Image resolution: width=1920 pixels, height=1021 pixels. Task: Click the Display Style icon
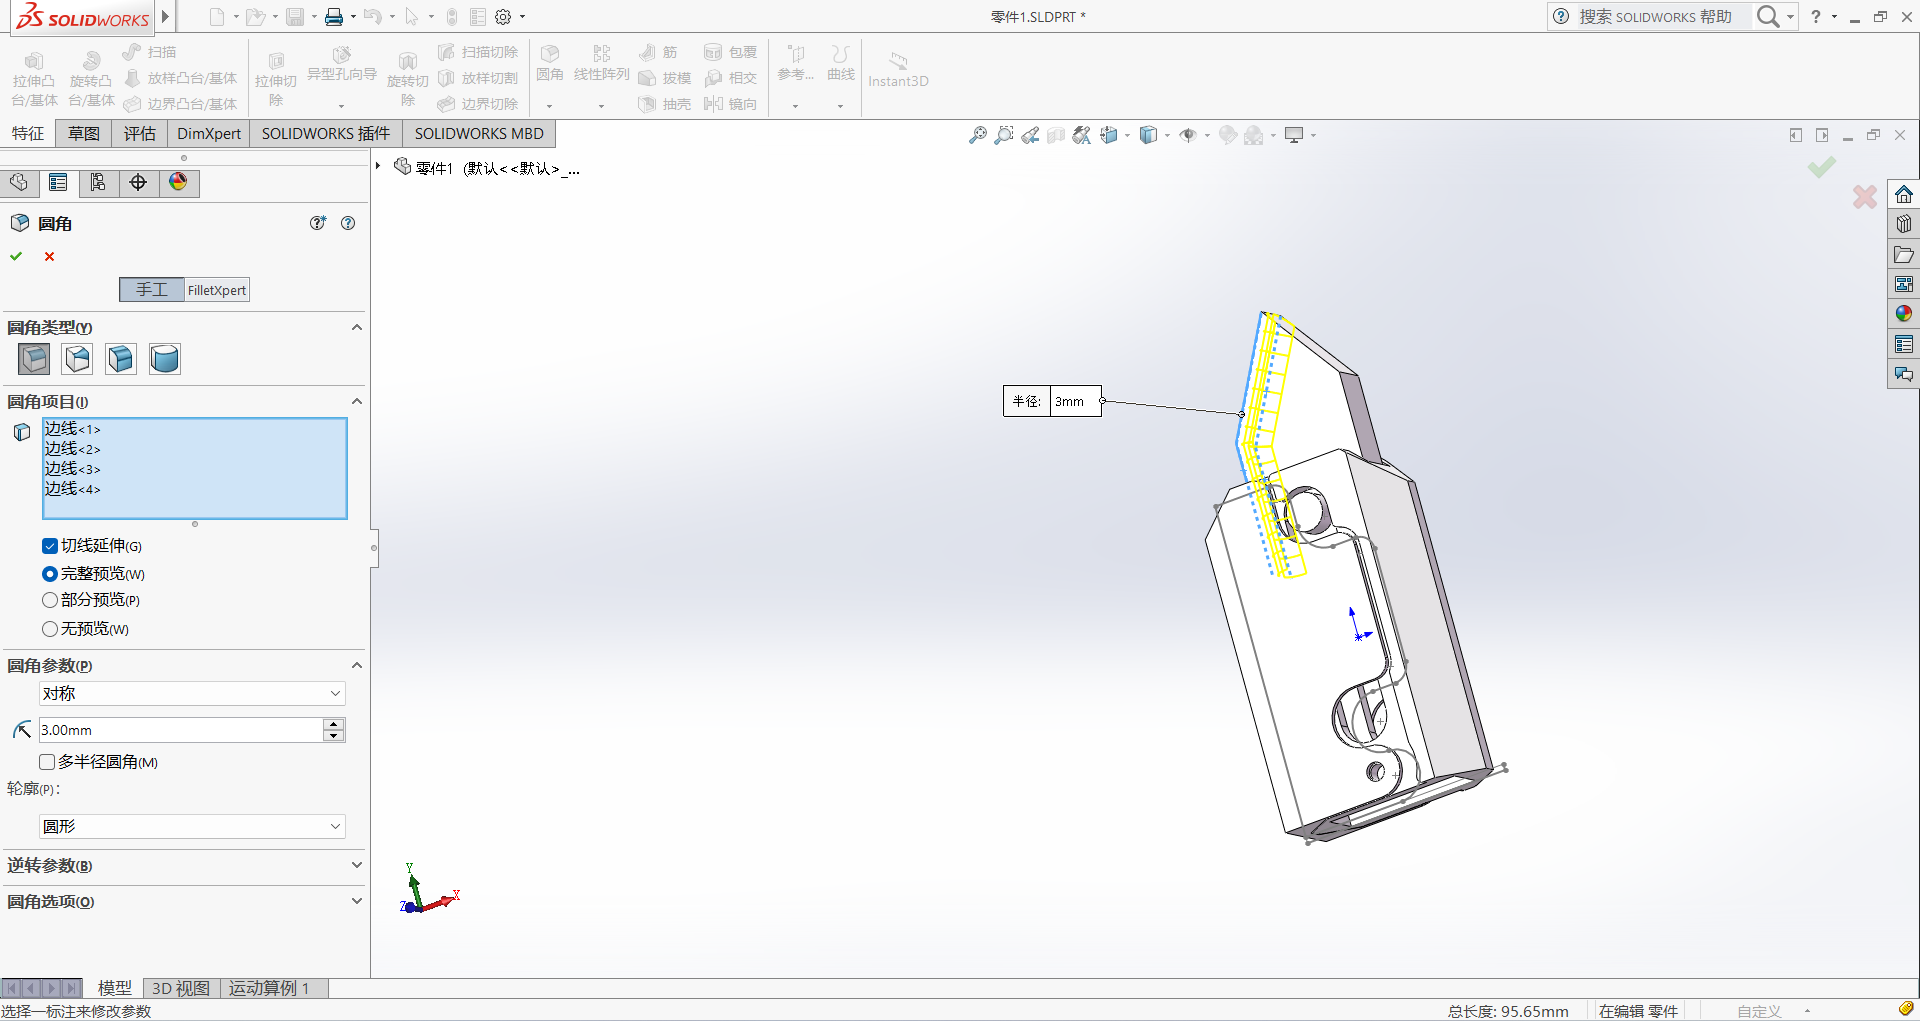click(1148, 135)
